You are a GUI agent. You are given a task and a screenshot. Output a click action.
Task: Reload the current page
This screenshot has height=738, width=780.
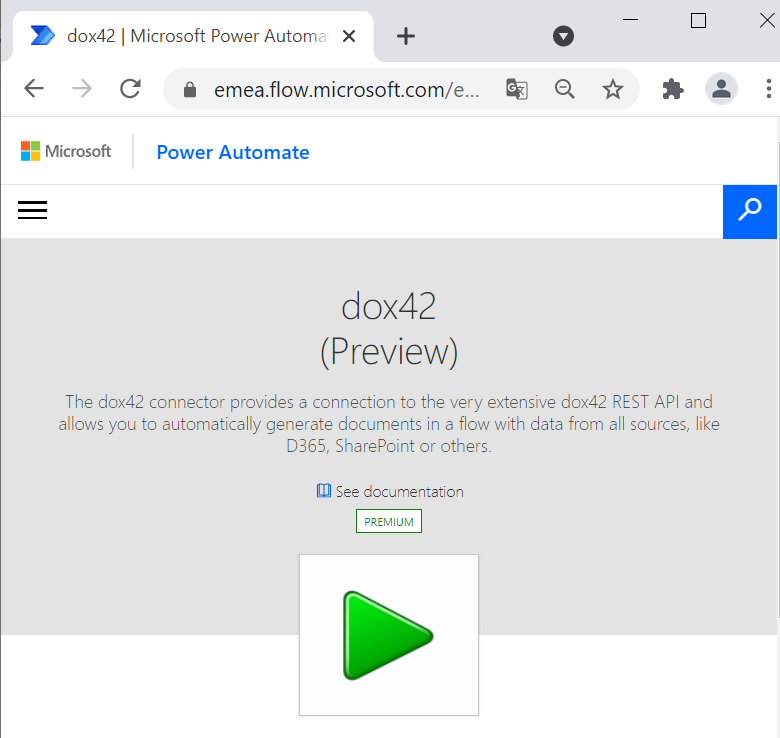(x=130, y=89)
